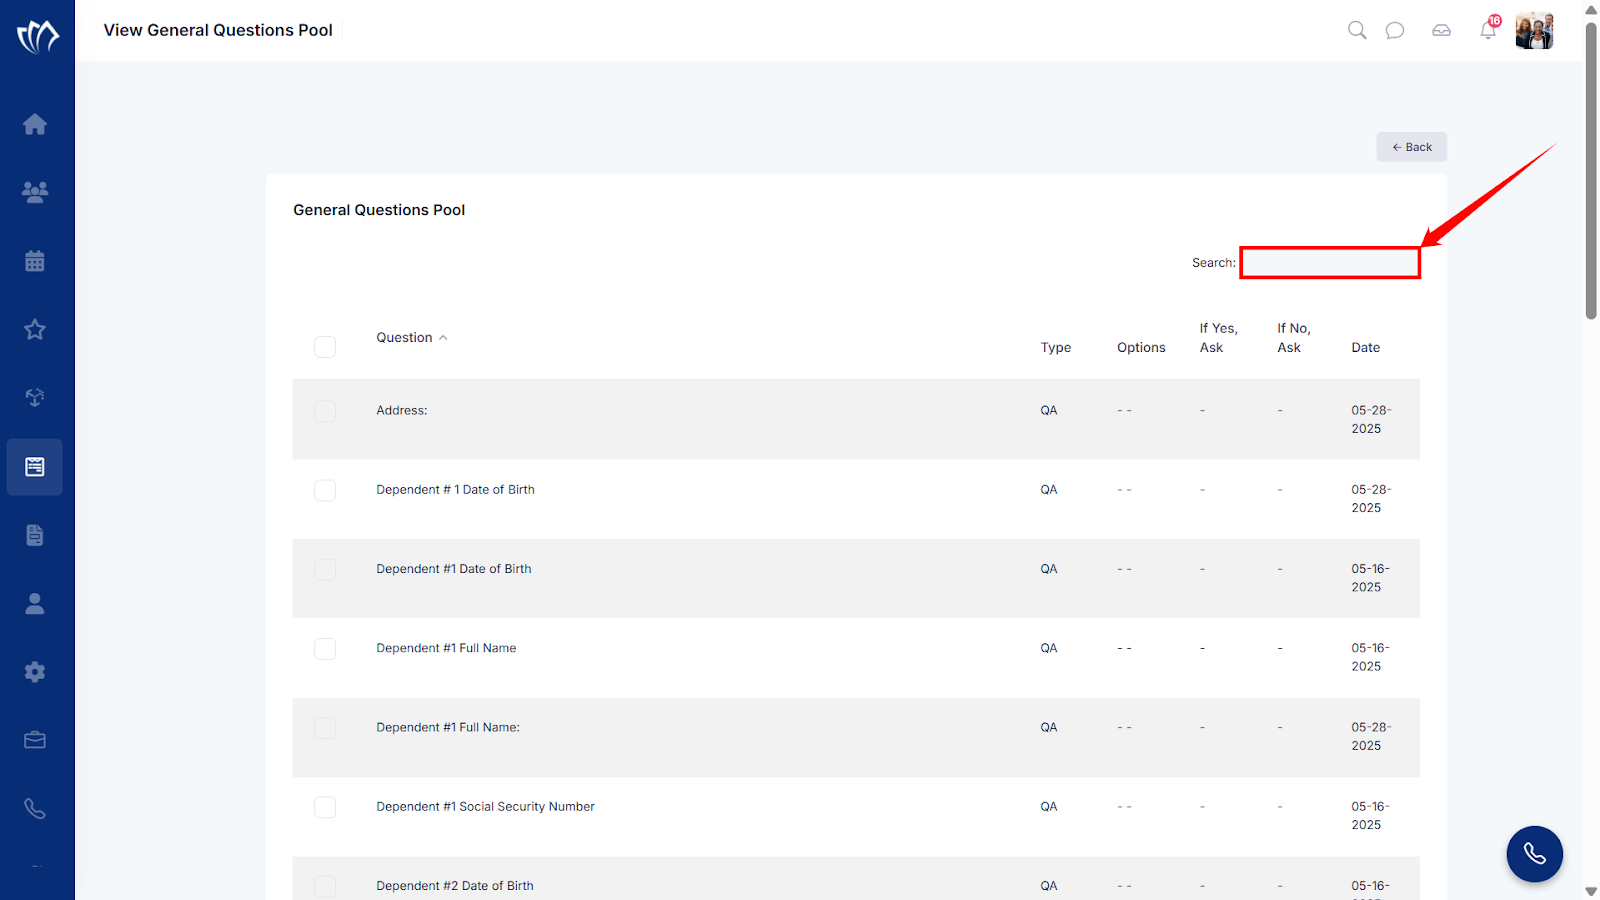Click the scrollbar down arrow
This screenshot has height=900, width=1600.
tap(1591, 891)
